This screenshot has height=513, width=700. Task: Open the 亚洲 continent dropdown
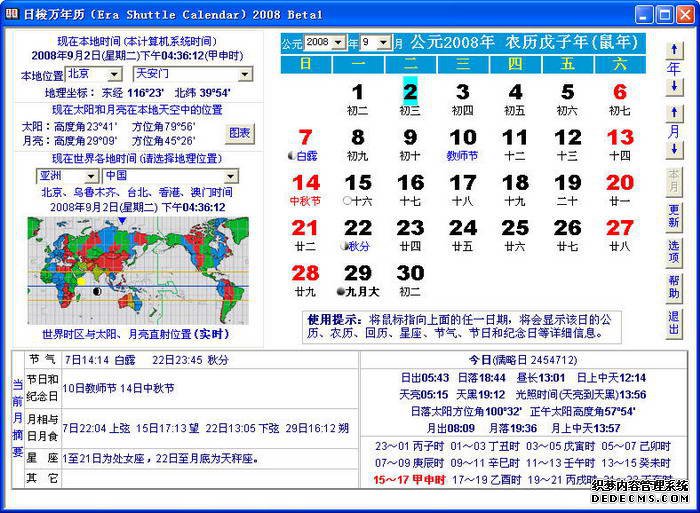coord(92,176)
